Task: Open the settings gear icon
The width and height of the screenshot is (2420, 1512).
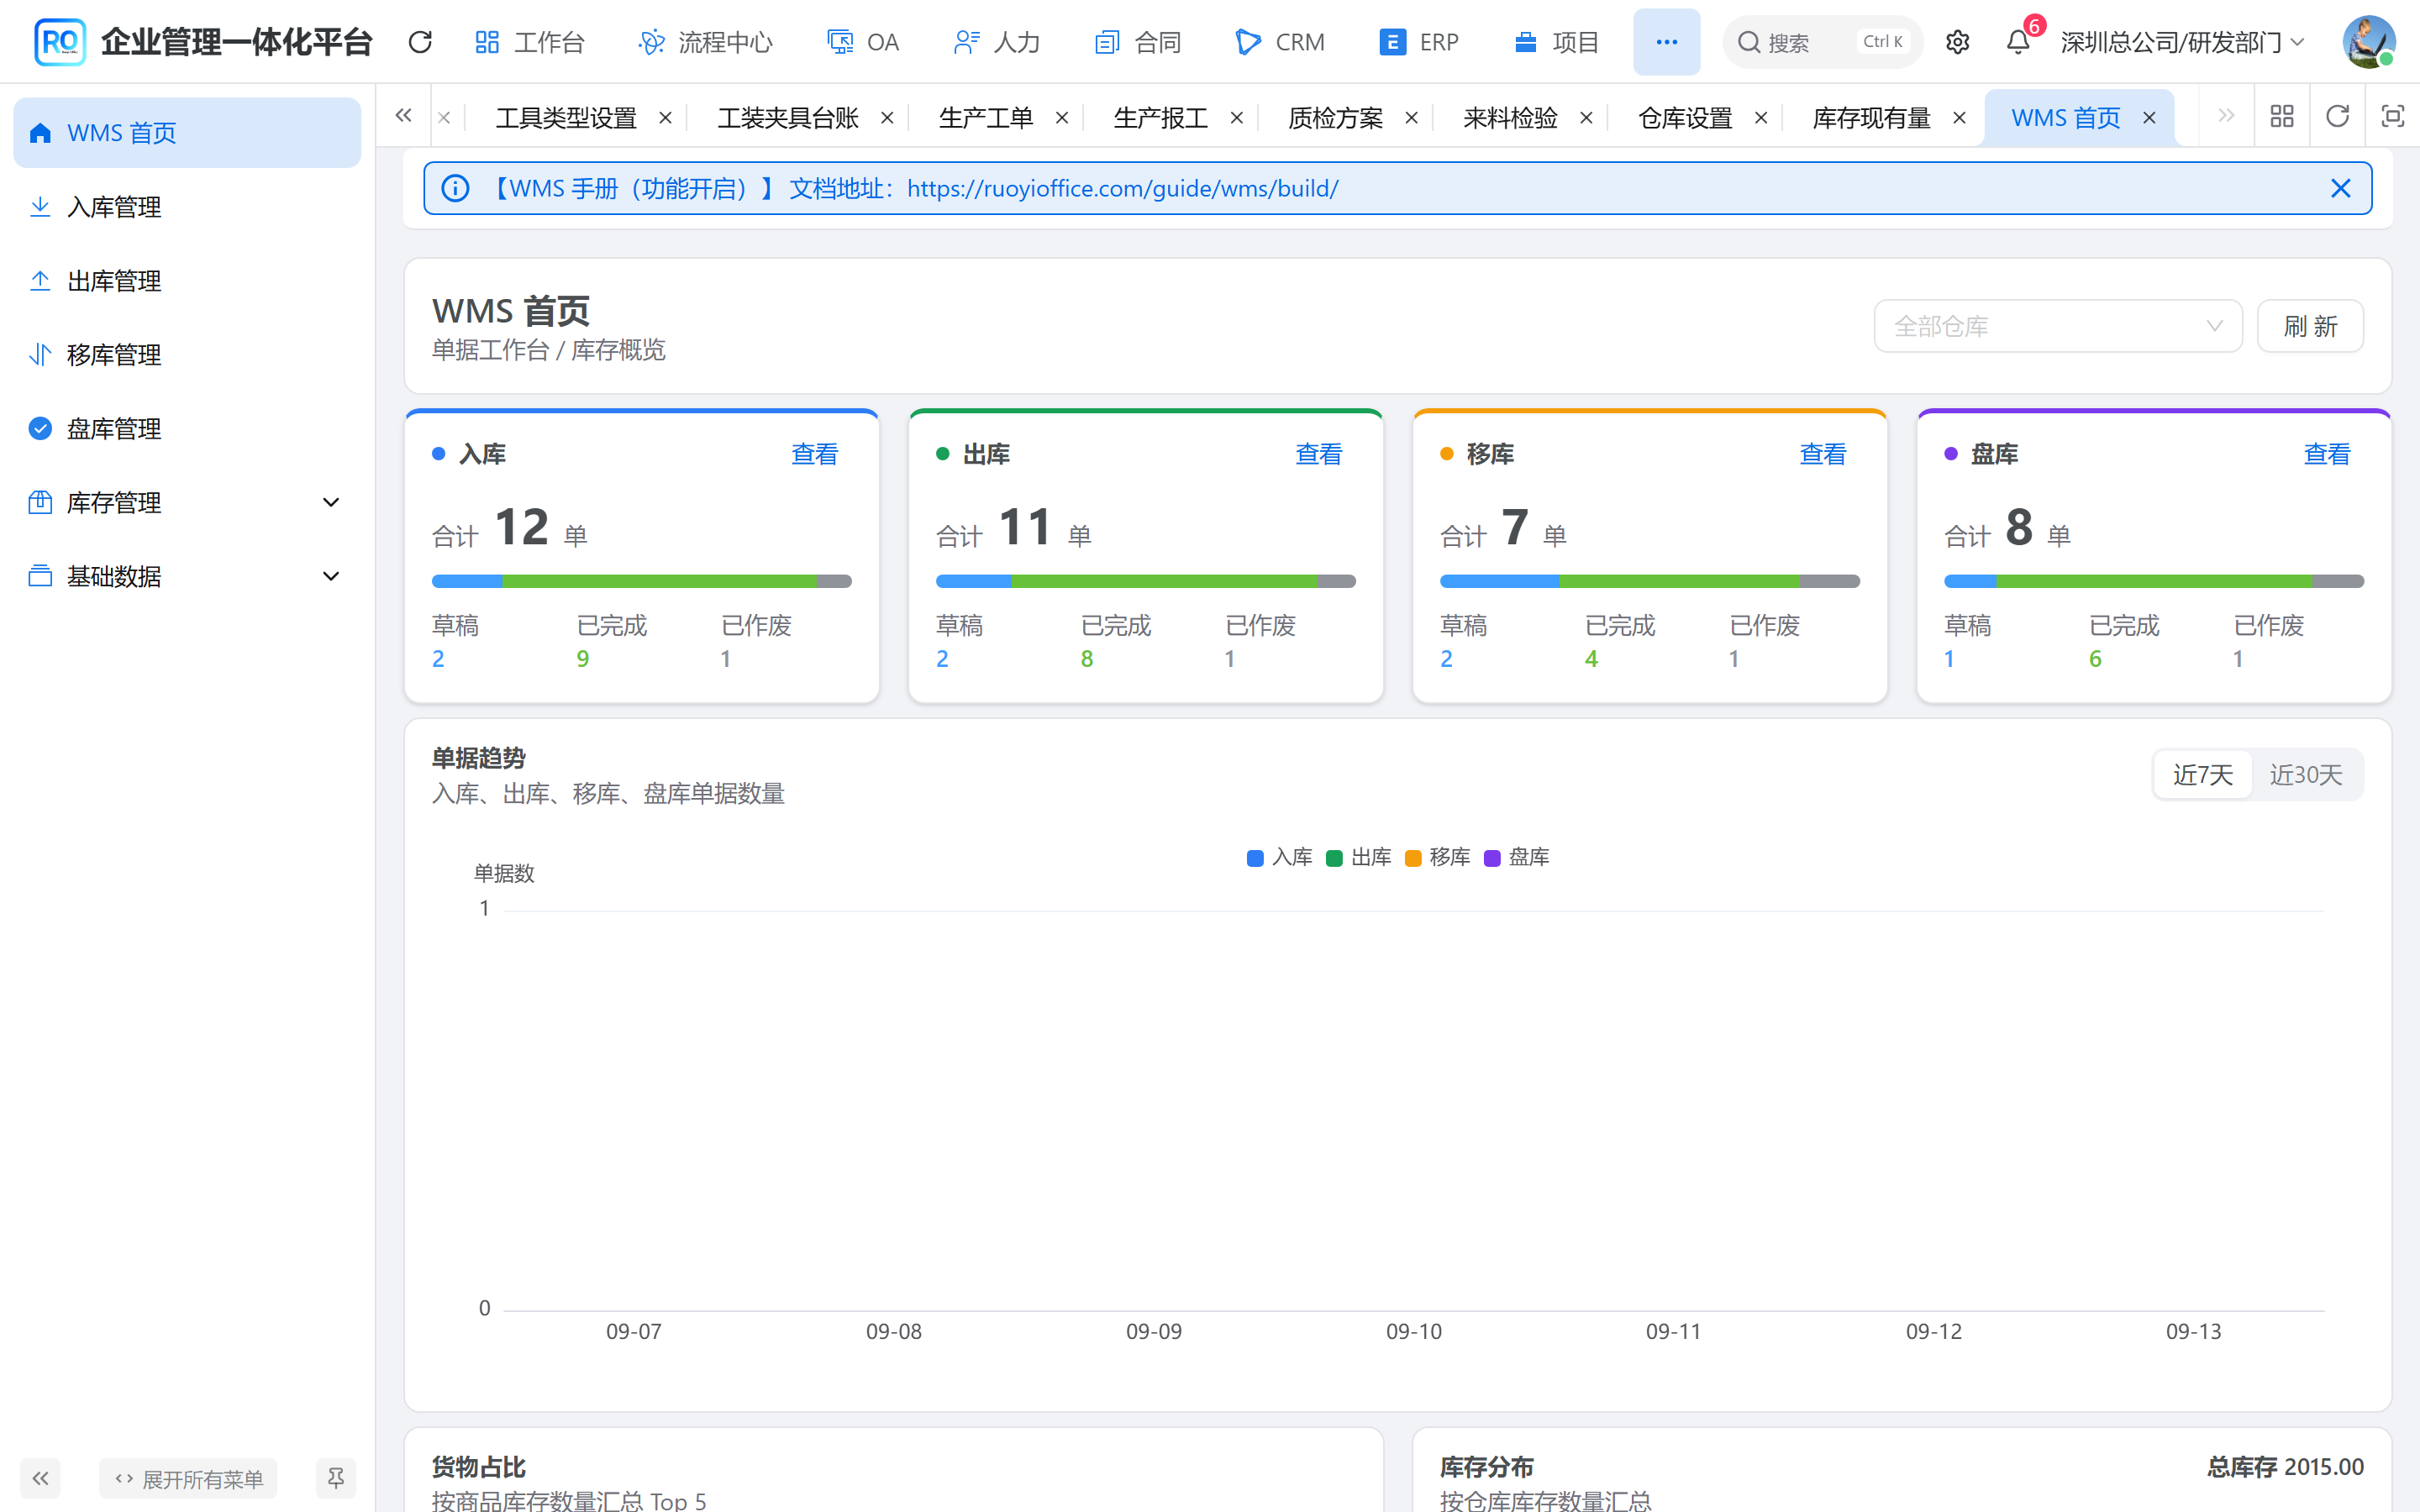Action: (x=1957, y=42)
